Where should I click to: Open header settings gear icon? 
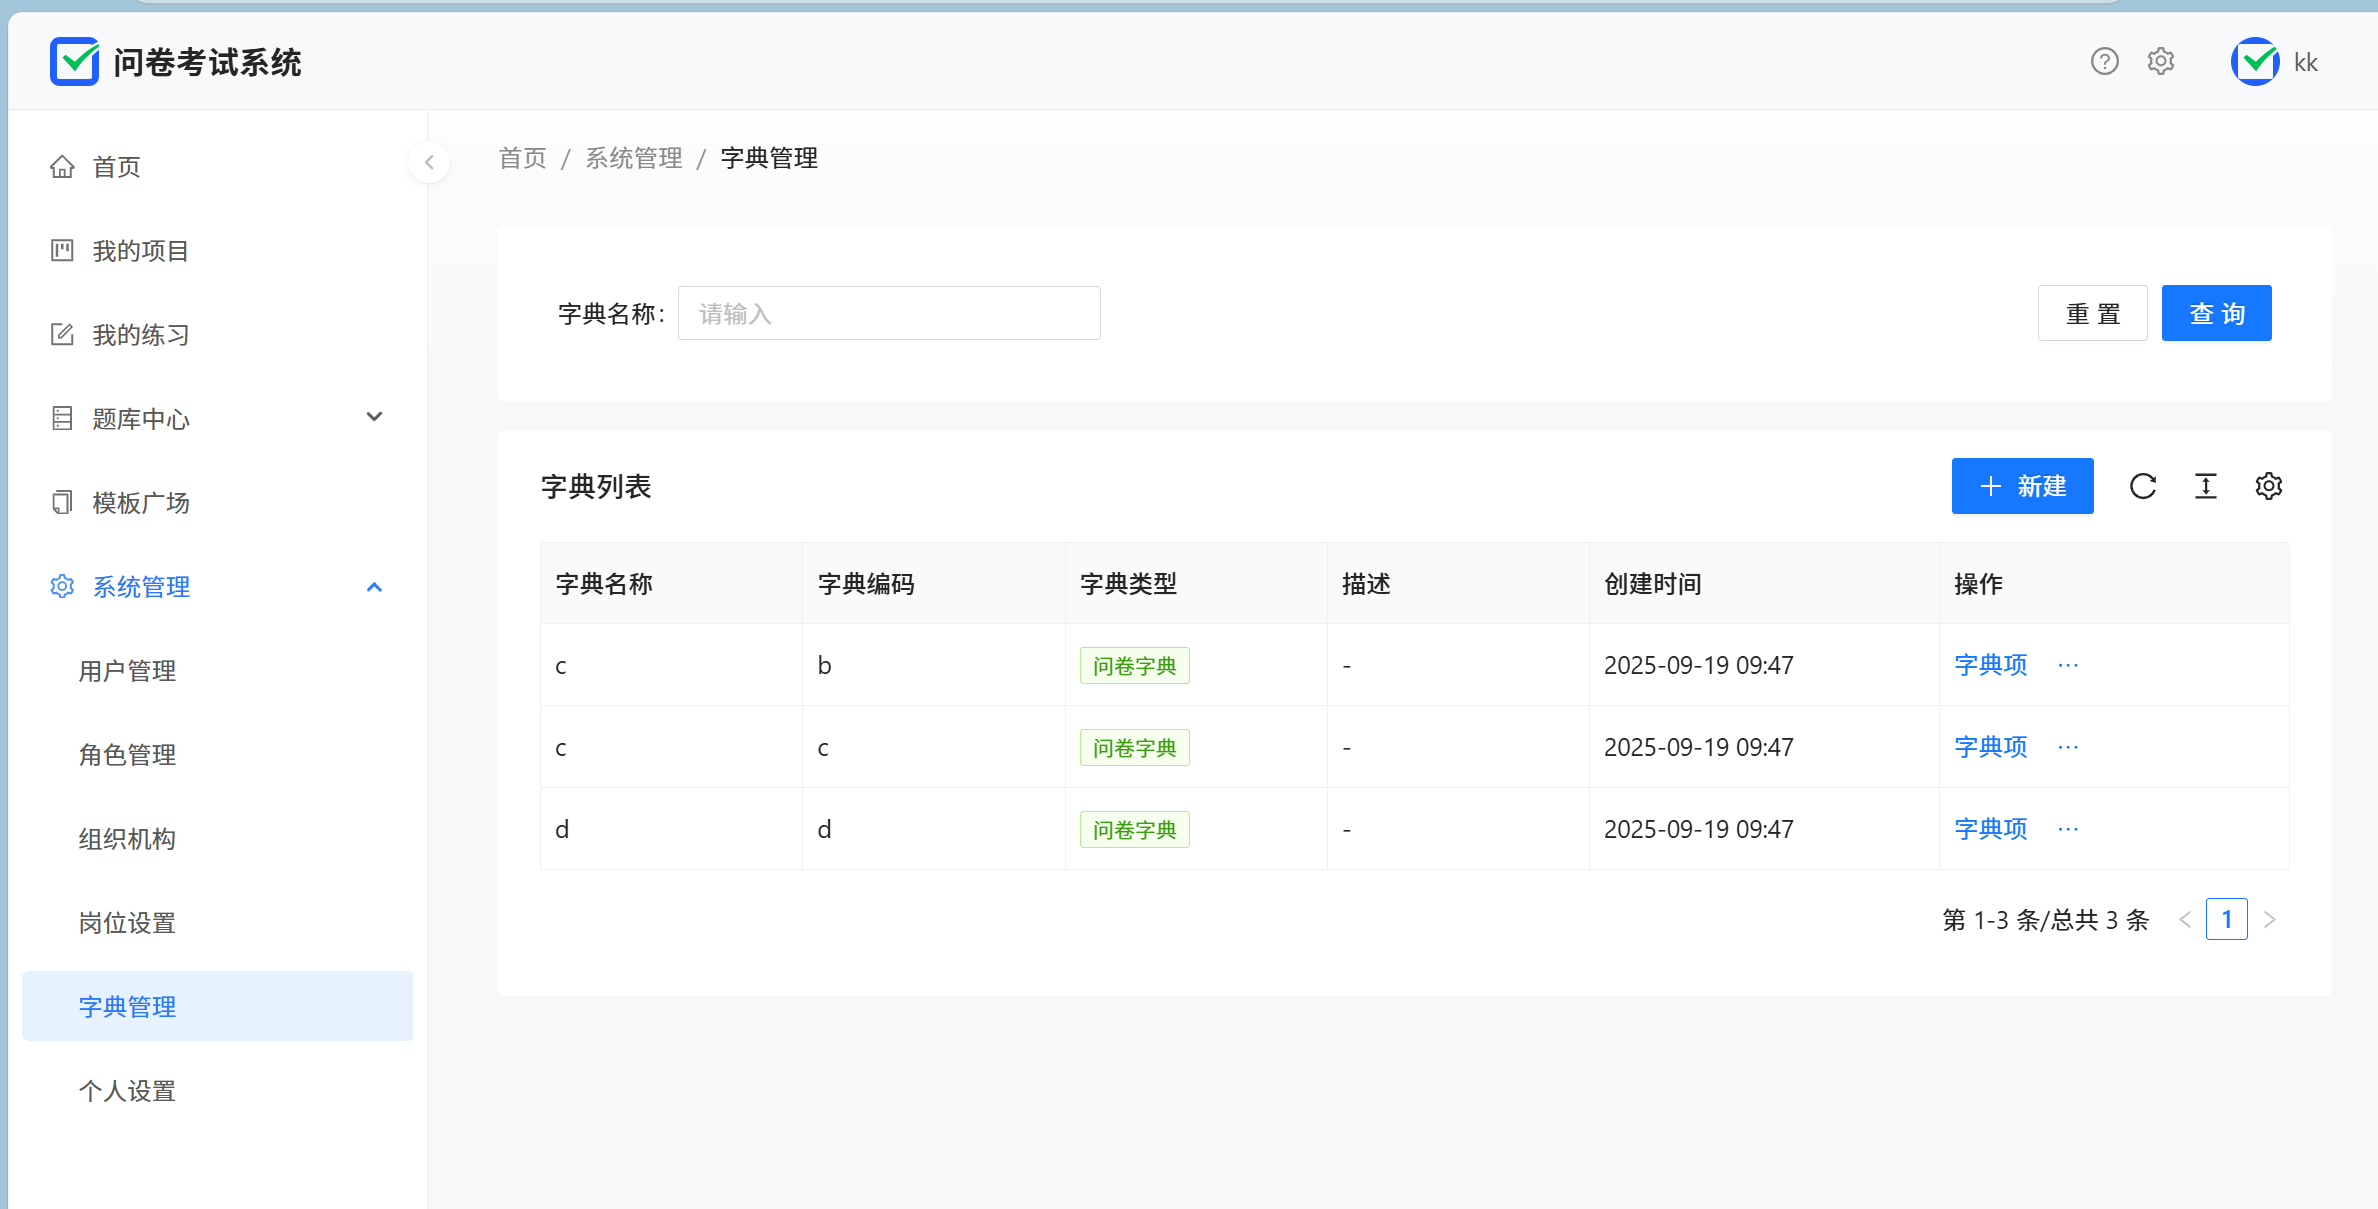[x=2160, y=62]
